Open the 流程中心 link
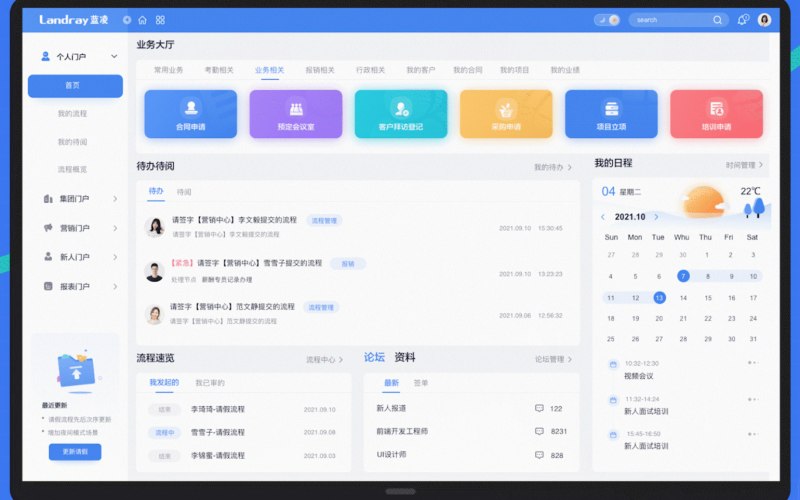 tap(324, 360)
